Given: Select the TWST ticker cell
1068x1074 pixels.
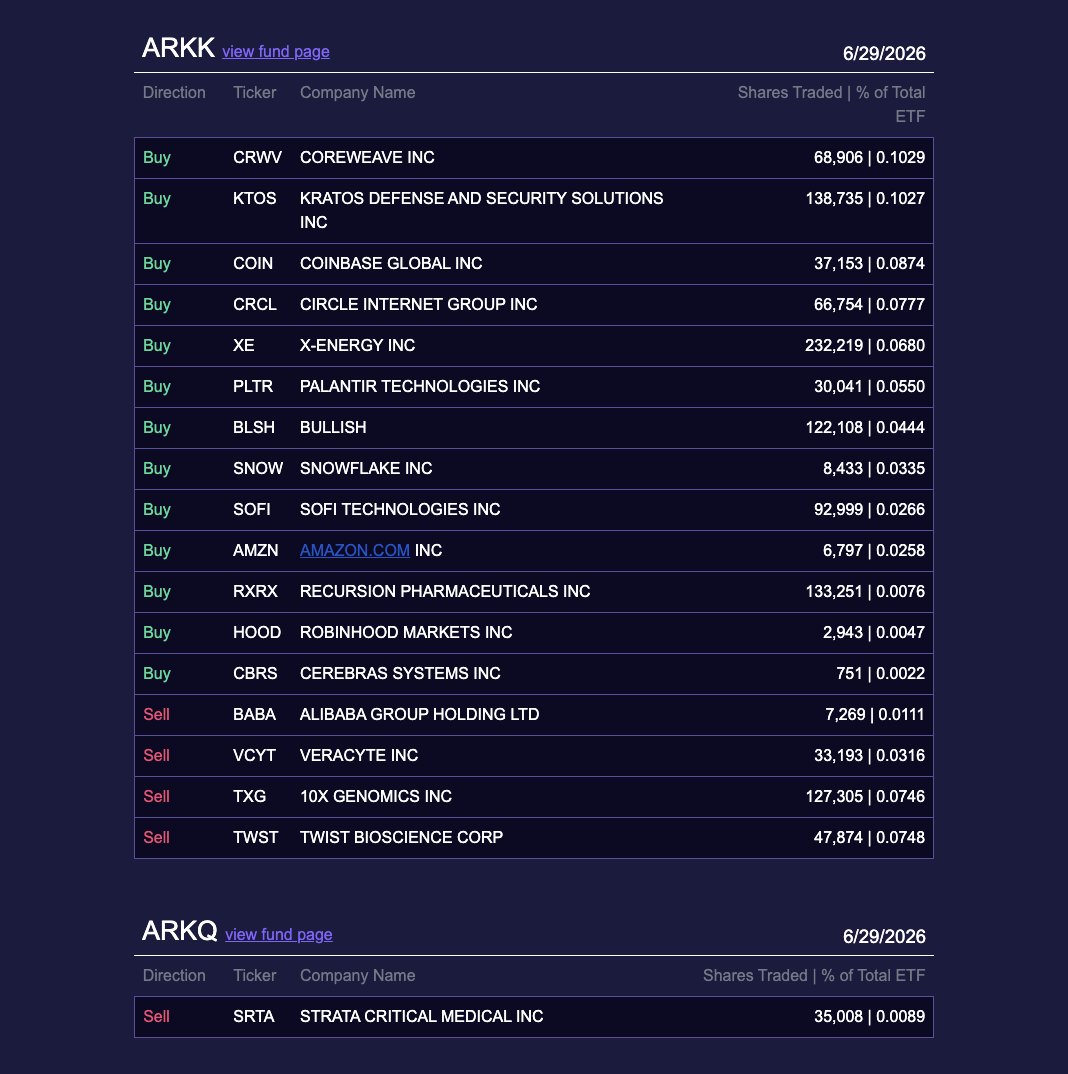Looking at the screenshot, I should pos(256,838).
